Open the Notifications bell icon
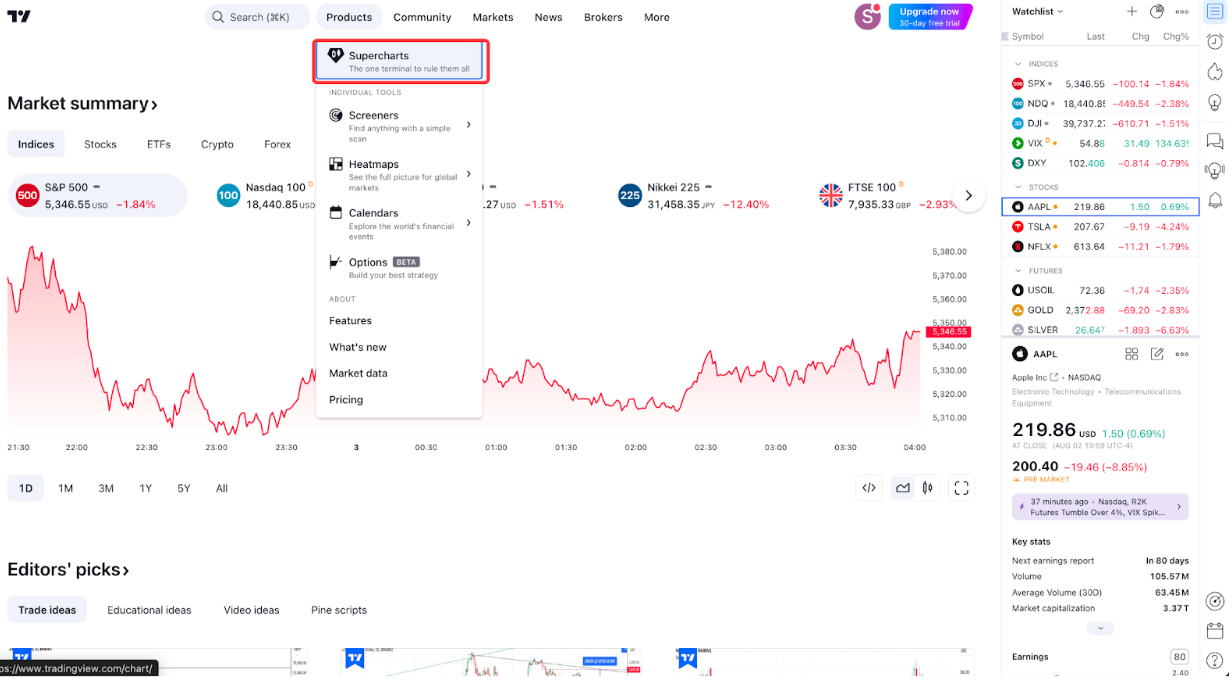1232x688 pixels. tap(1215, 200)
